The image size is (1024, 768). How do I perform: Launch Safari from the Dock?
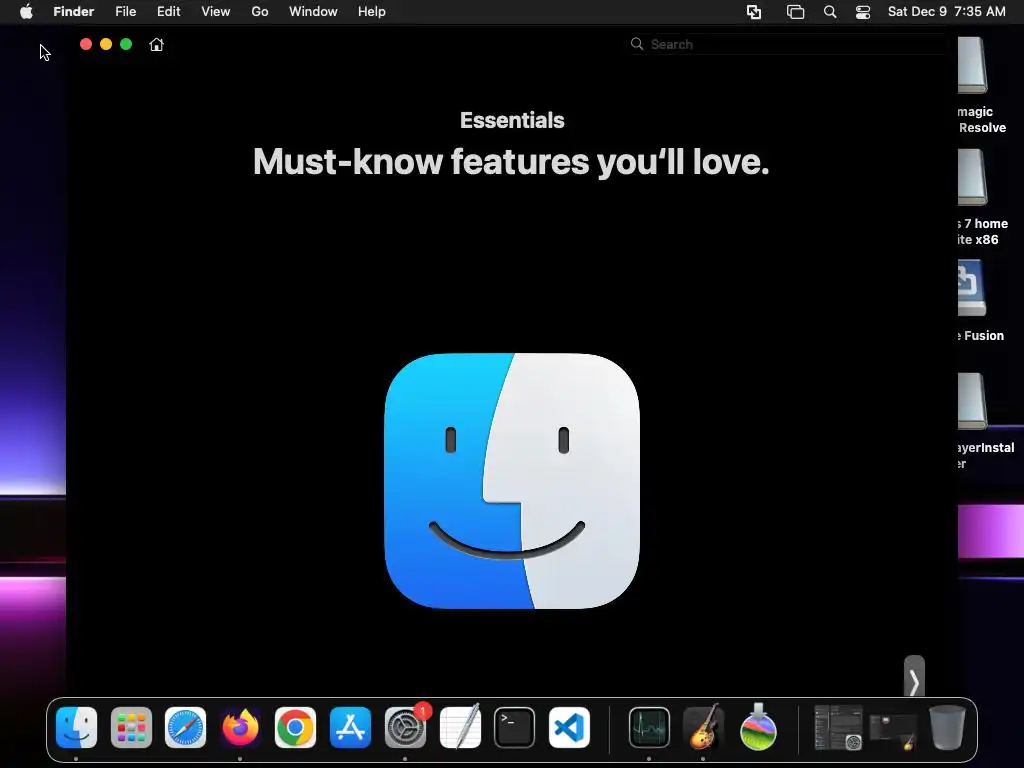[x=185, y=728]
